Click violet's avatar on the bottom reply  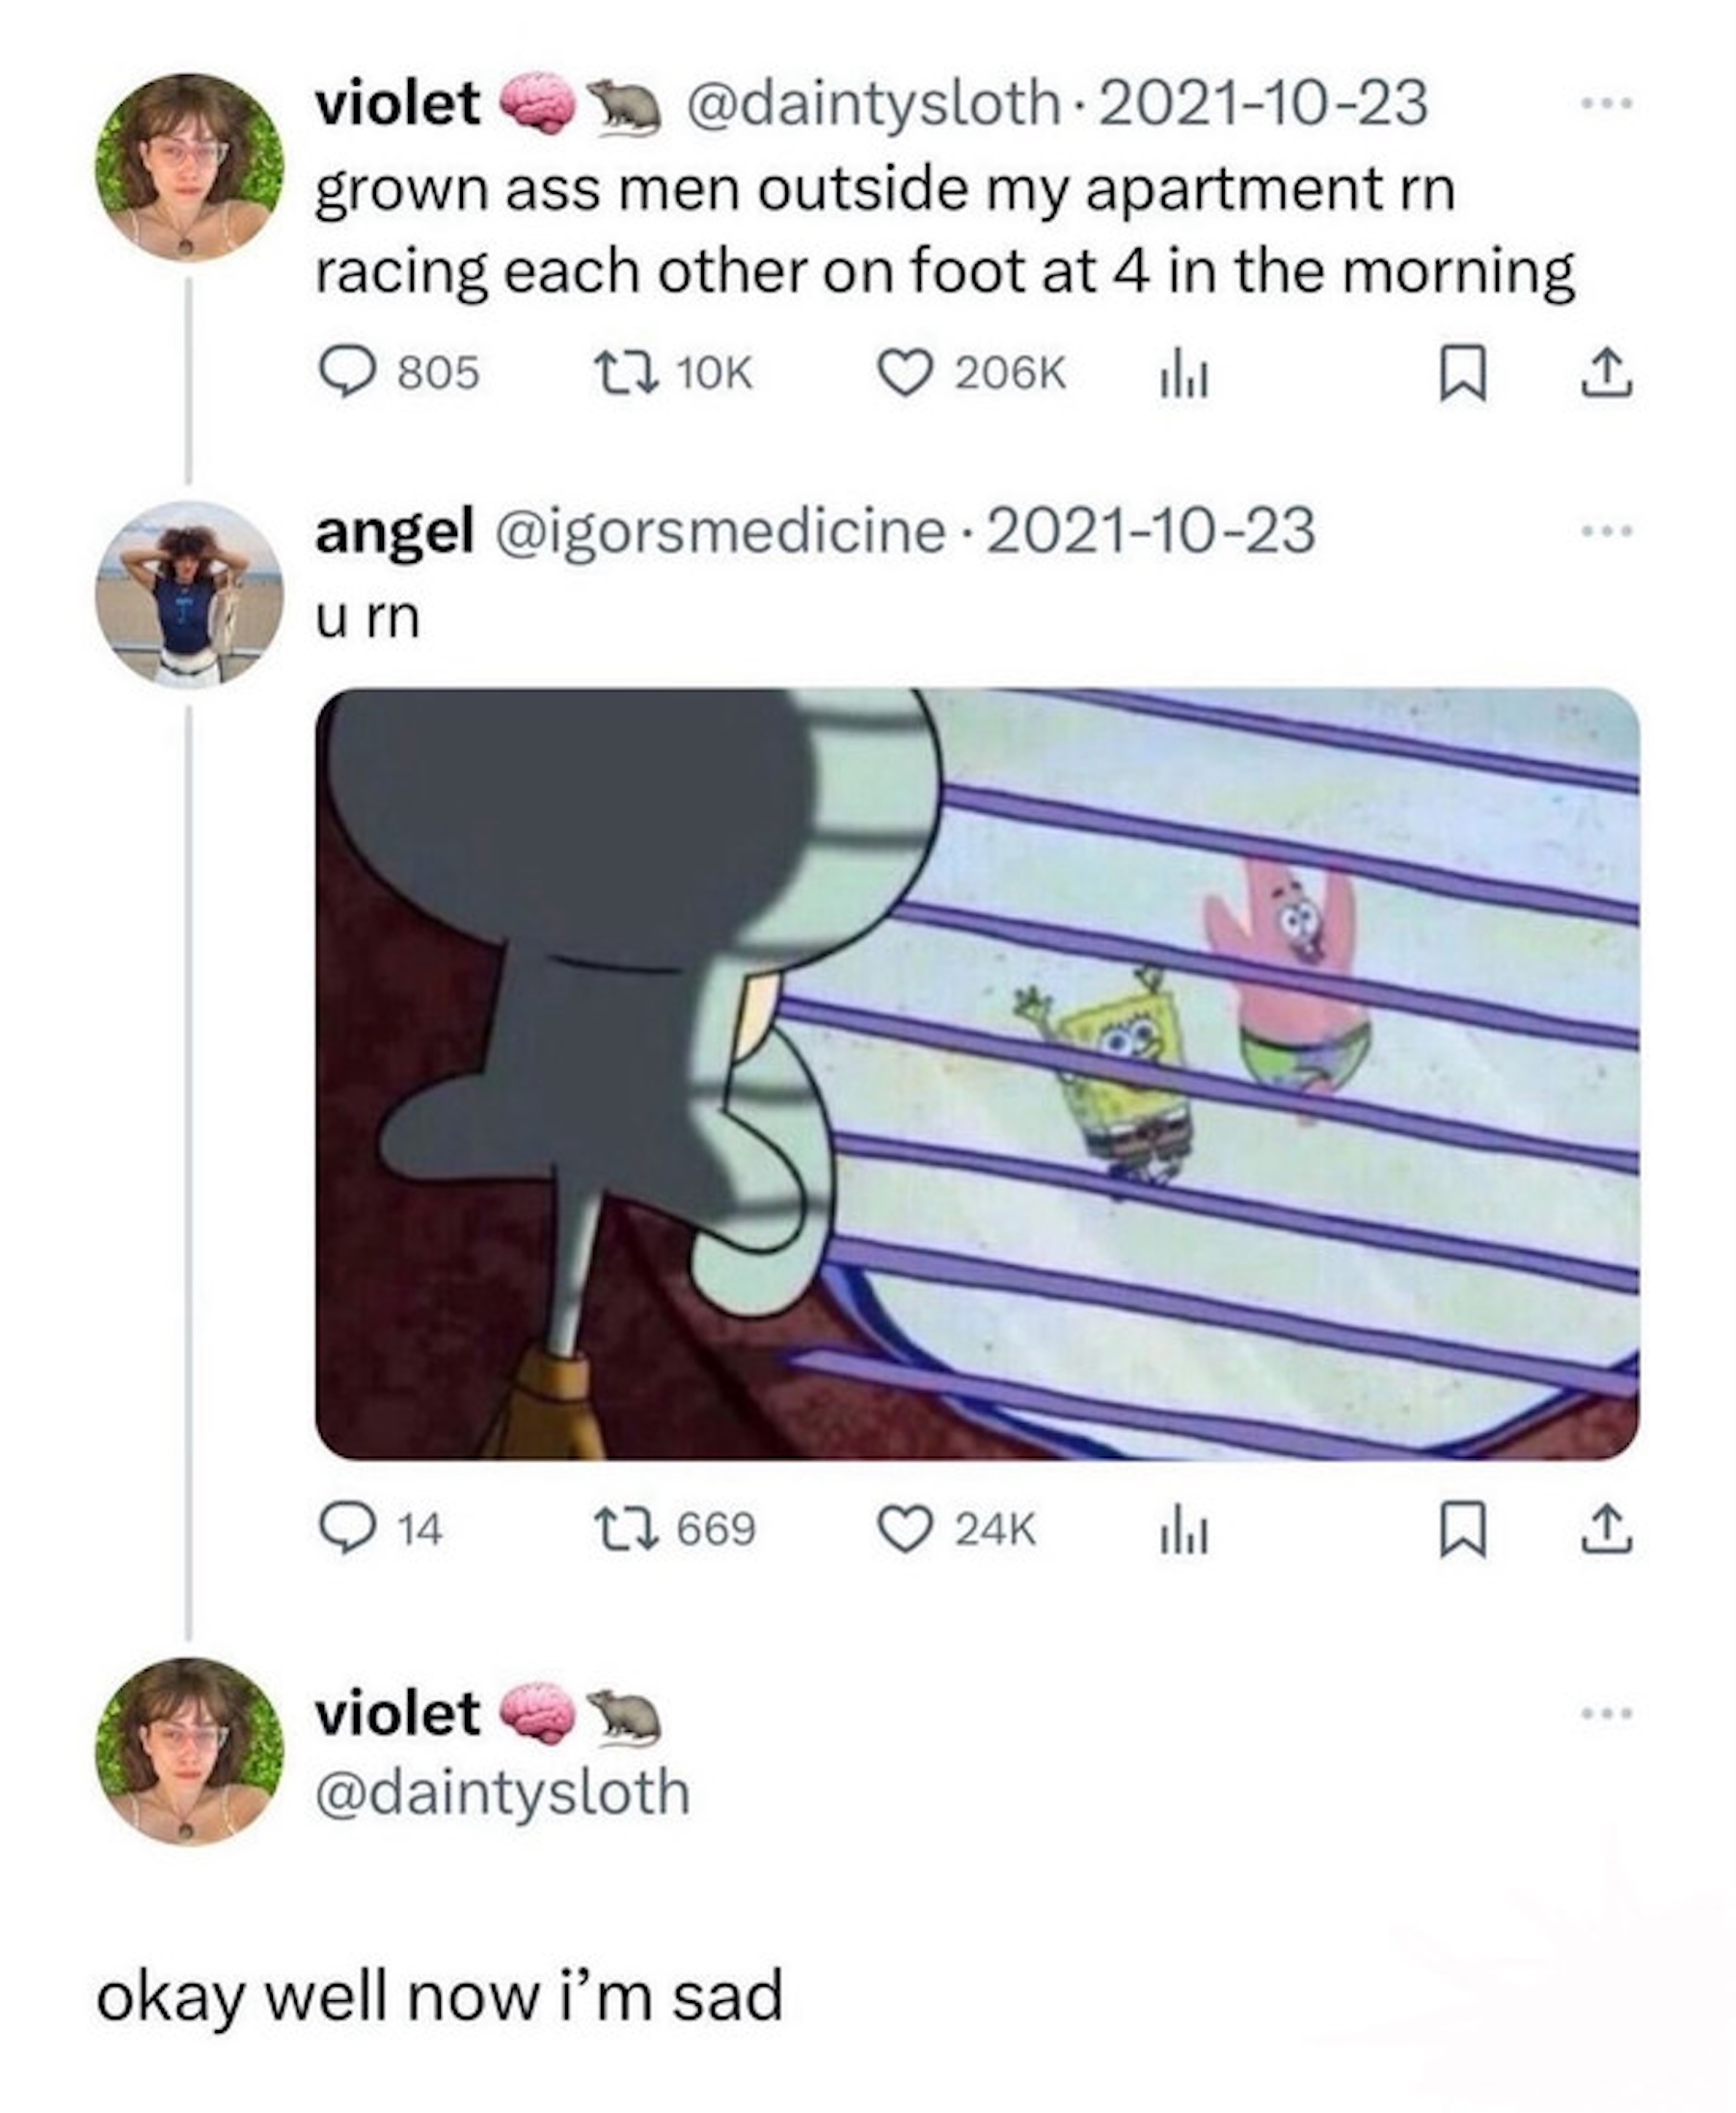[x=188, y=1751]
